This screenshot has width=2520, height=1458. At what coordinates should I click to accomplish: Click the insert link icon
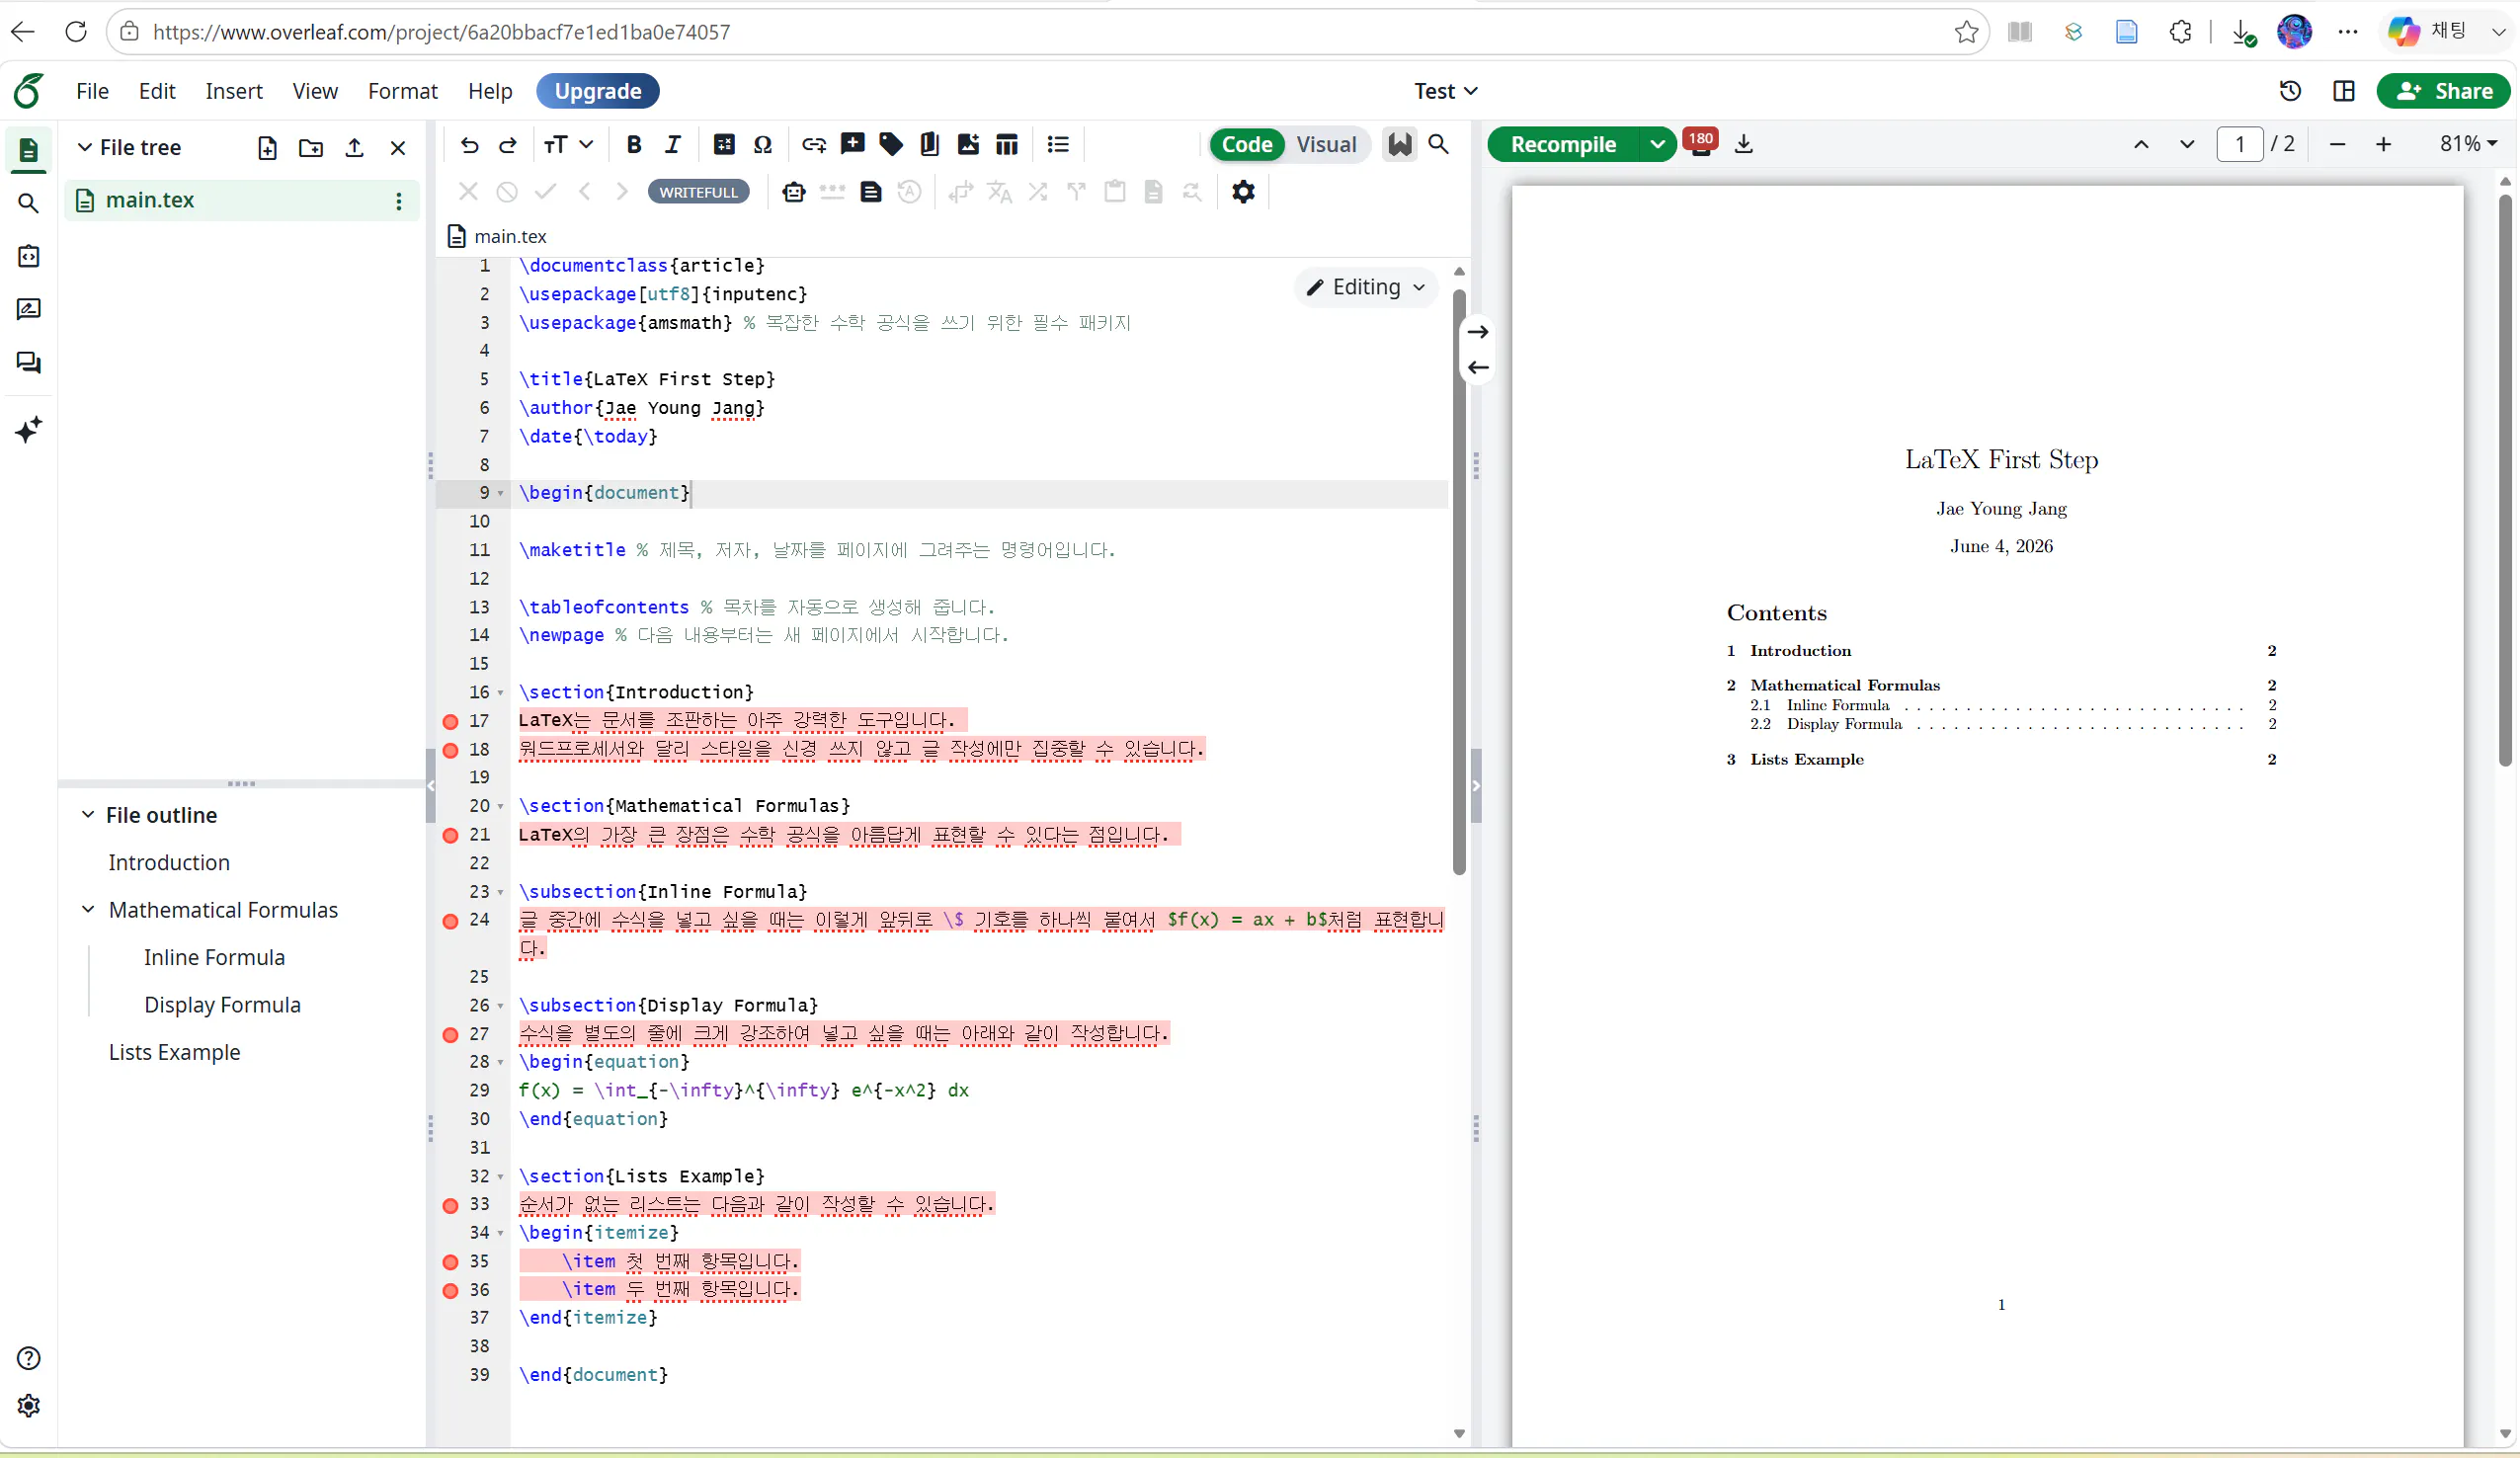coord(814,145)
